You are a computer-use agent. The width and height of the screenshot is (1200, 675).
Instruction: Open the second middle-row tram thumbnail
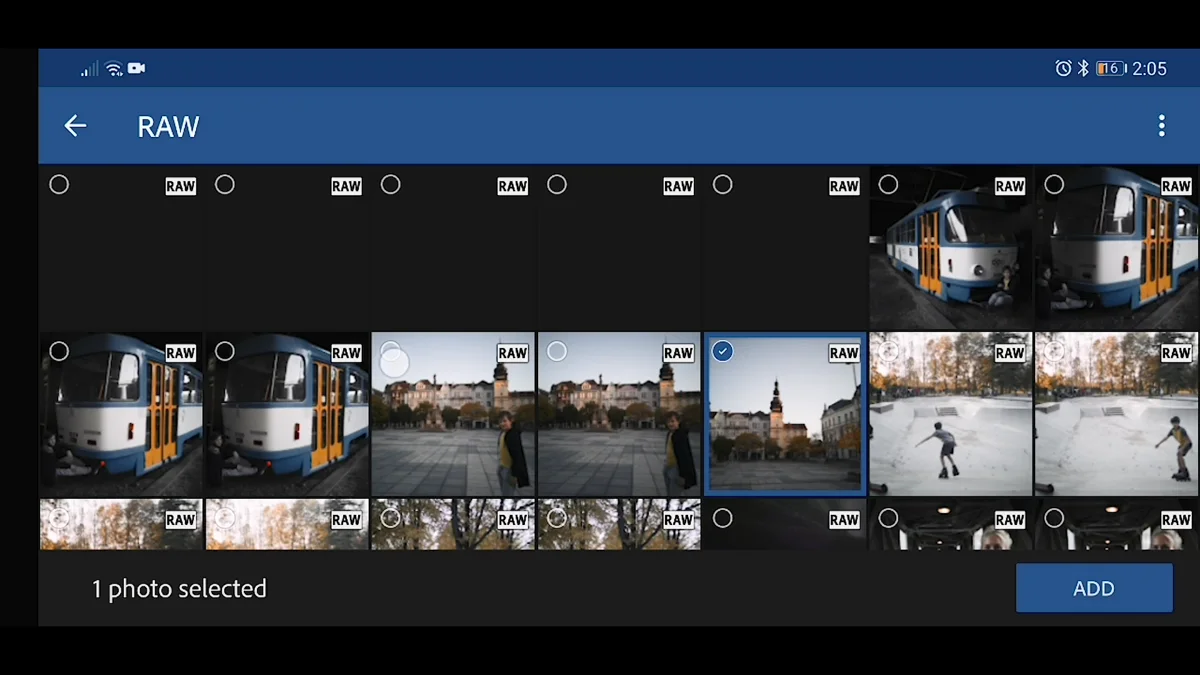coord(287,414)
